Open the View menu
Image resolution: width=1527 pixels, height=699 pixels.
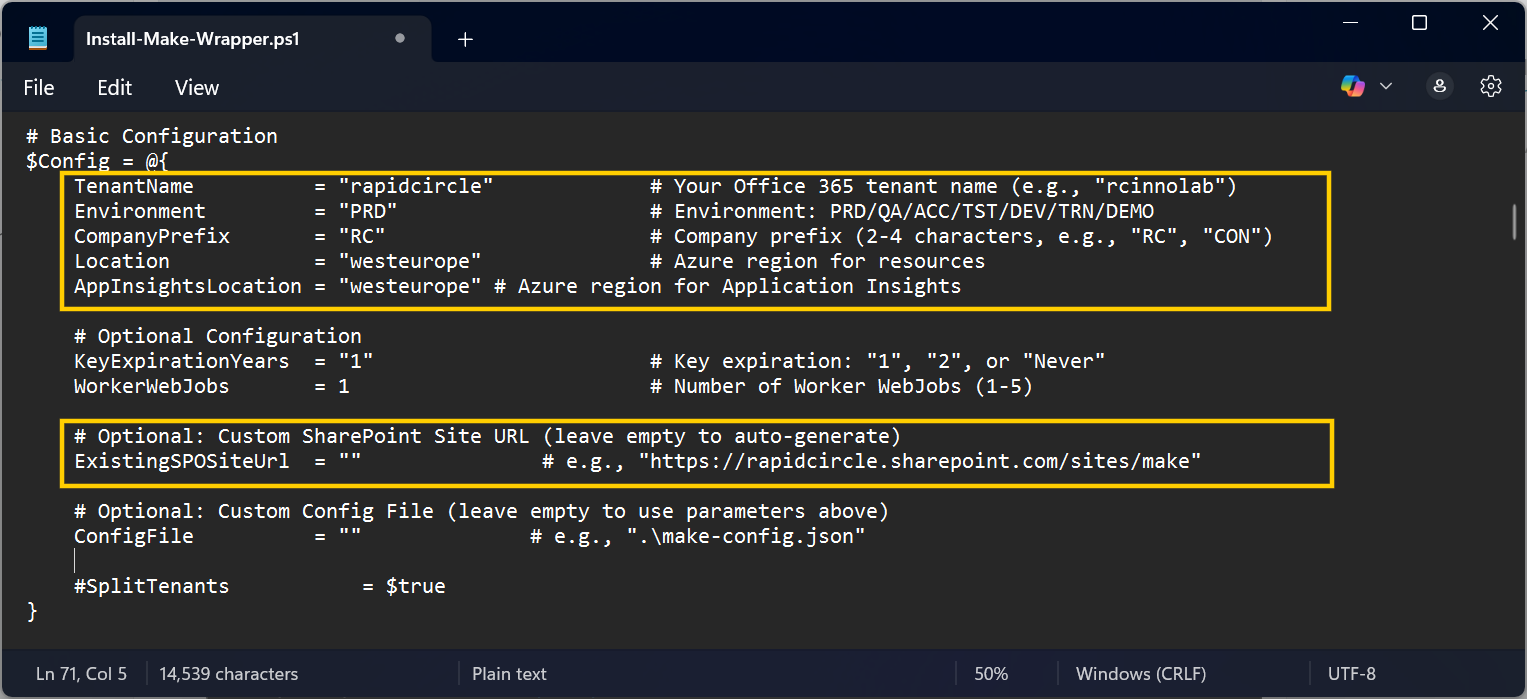coord(196,87)
